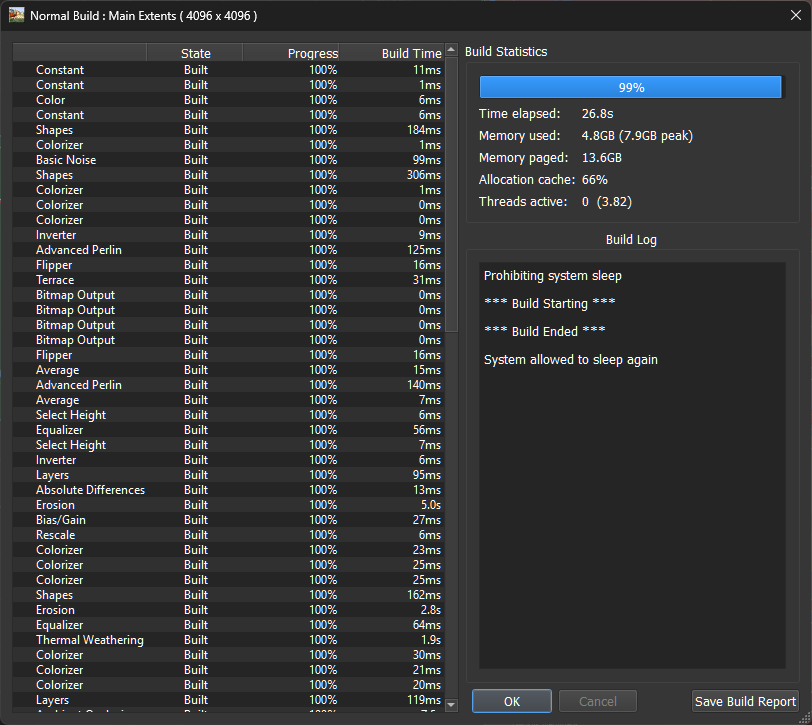Select the Layers row with 95ms
The height and width of the screenshot is (725, 812).
point(228,475)
